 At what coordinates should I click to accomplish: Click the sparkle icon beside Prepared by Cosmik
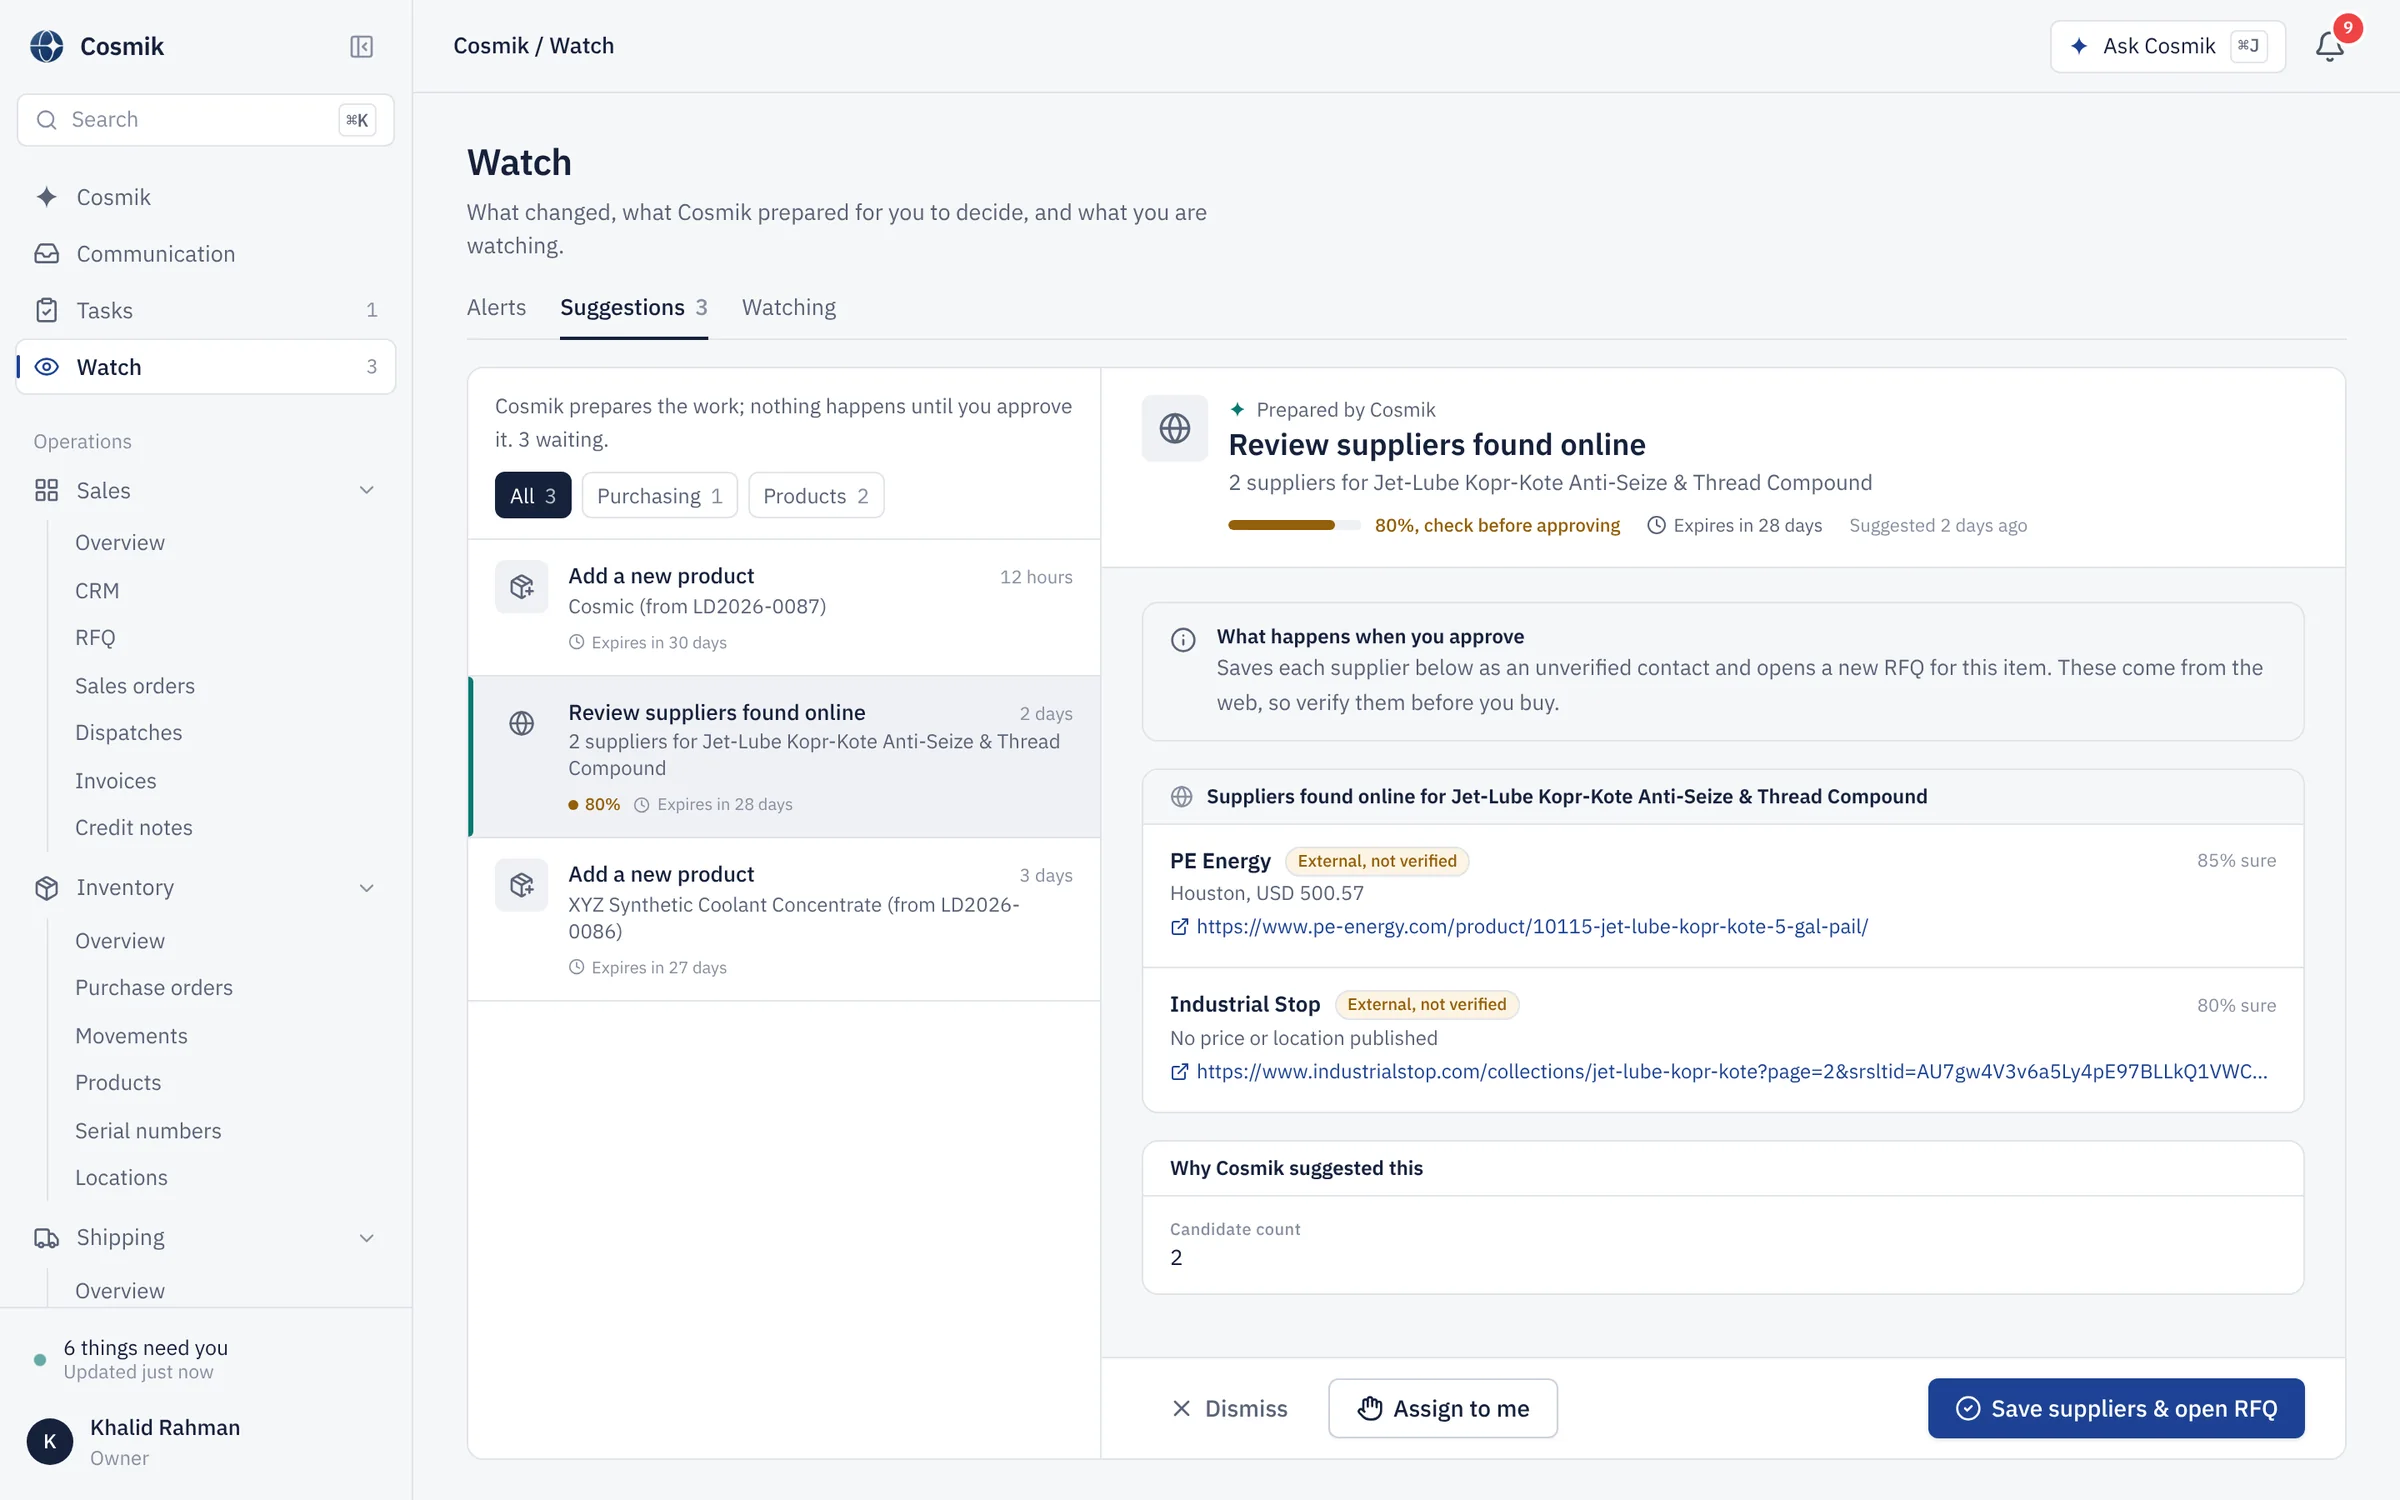point(1237,409)
